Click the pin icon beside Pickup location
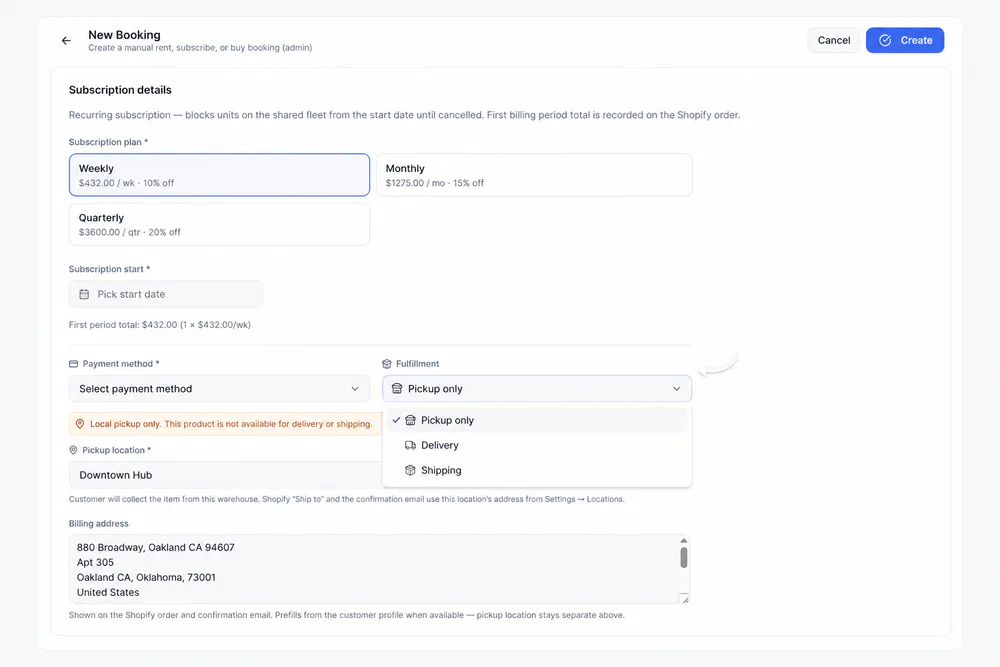Image resolution: width=1000 pixels, height=667 pixels. 73,450
